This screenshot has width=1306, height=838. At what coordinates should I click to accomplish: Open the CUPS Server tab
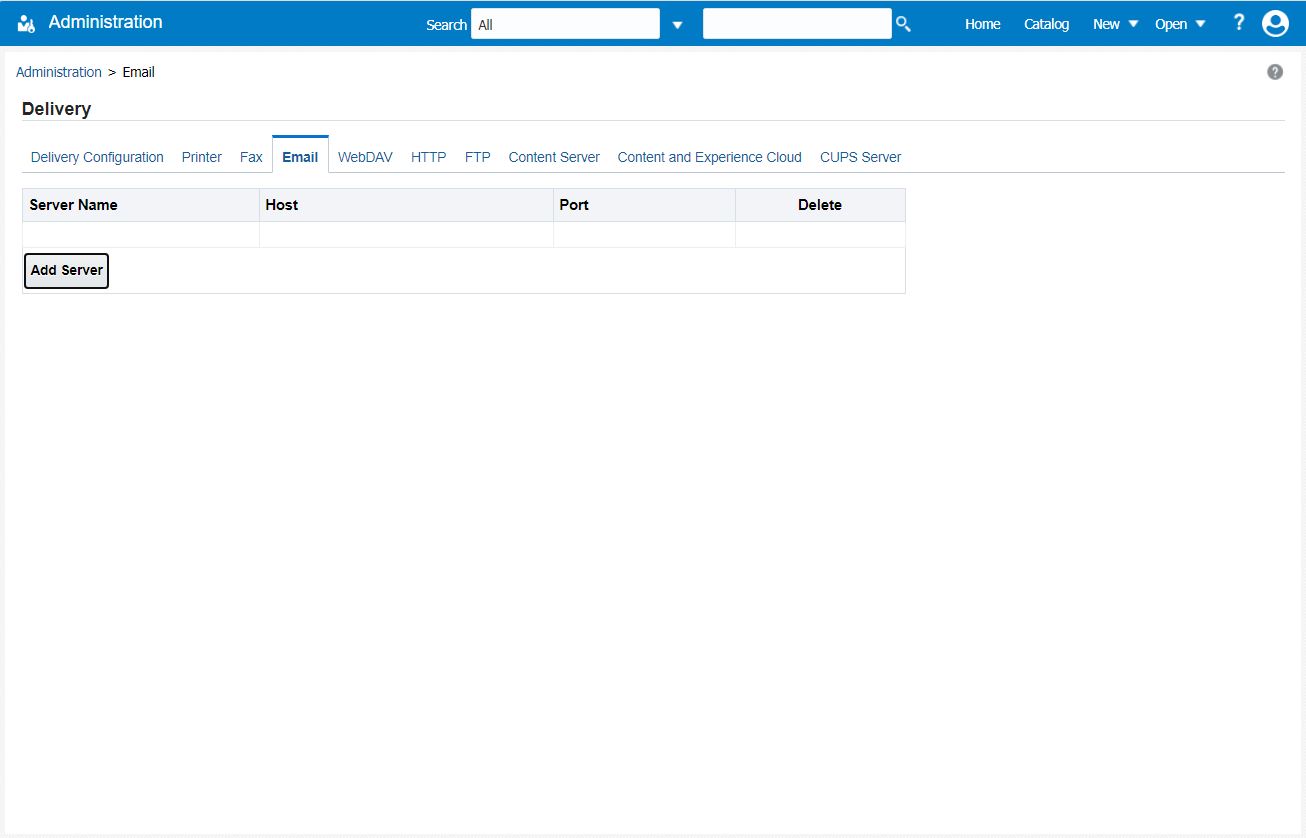tap(860, 157)
